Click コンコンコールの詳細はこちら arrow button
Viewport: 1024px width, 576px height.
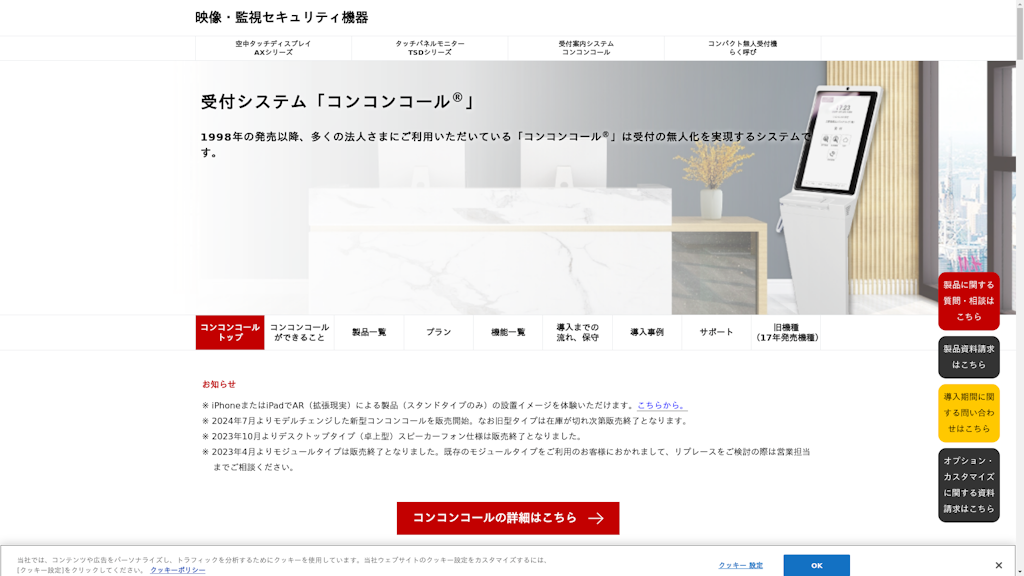tap(508, 518)
